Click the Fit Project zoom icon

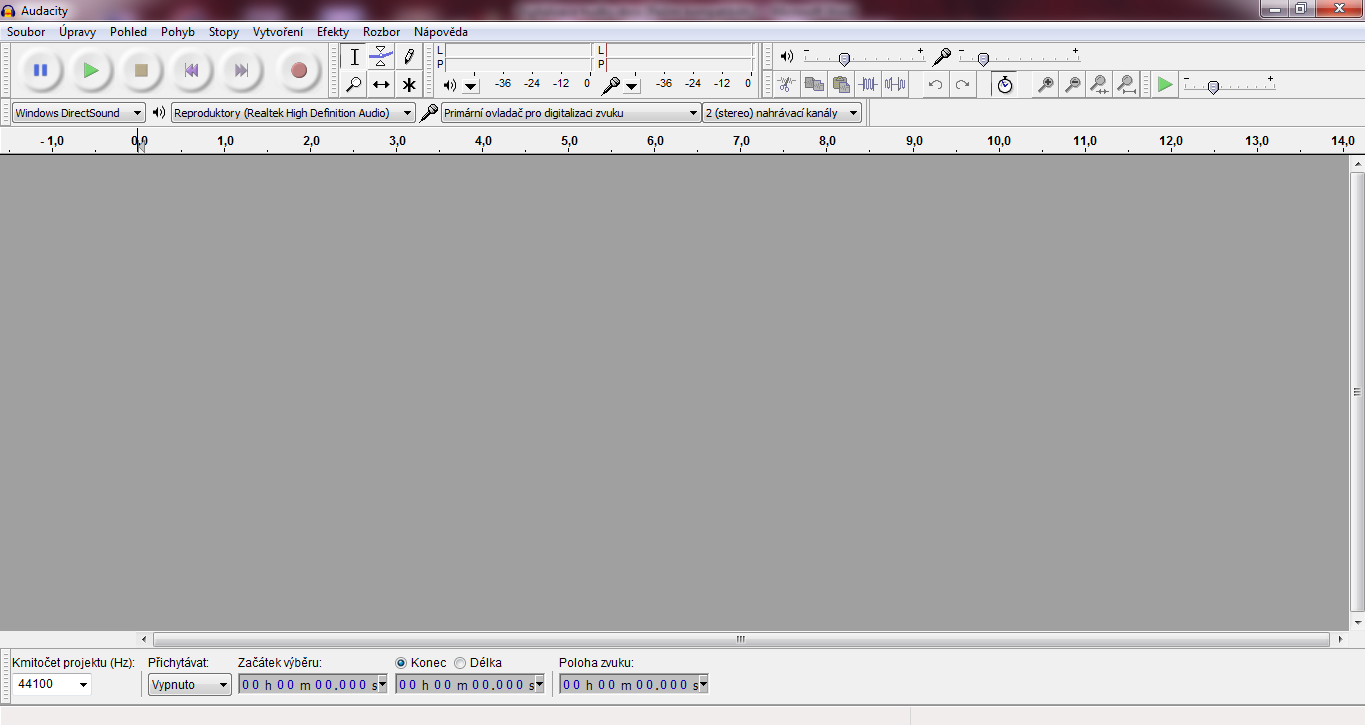1126,85
